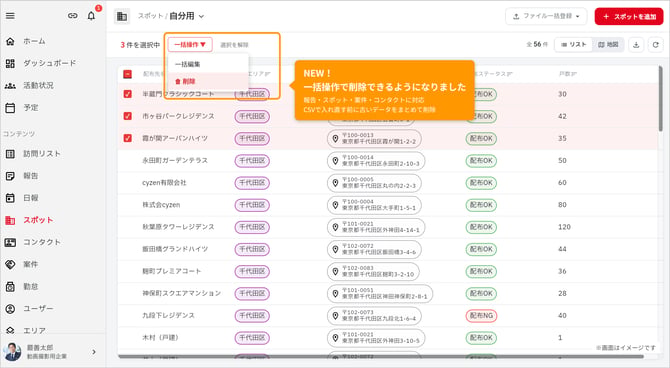670x368 pixels.
Task: Uncheck the 霞が関アーバンハイツ row checkbox
Action: click(x=127, y=138)
